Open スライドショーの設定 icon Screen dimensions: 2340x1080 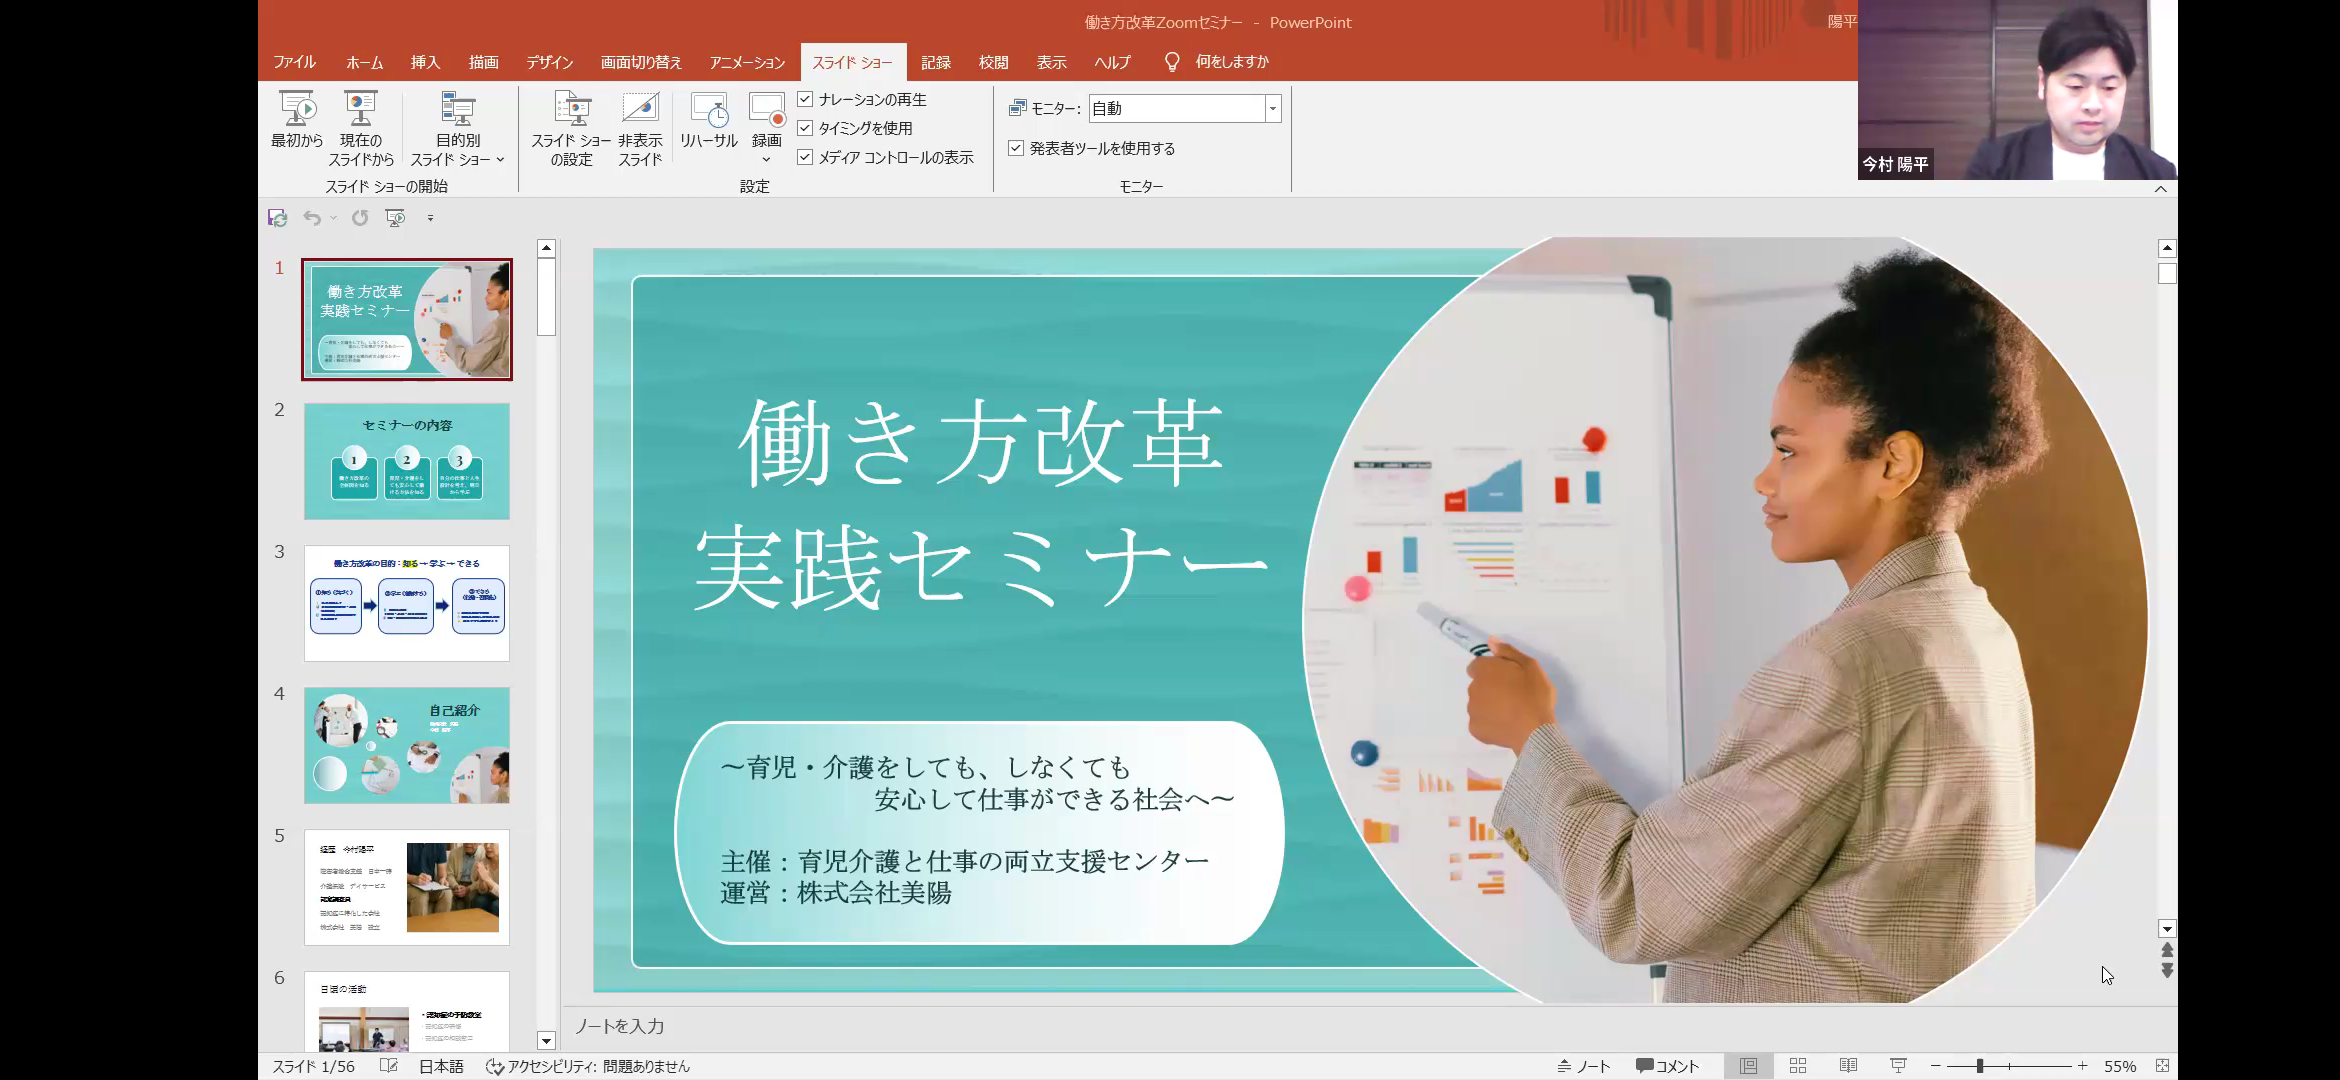(x=571, y=110)
